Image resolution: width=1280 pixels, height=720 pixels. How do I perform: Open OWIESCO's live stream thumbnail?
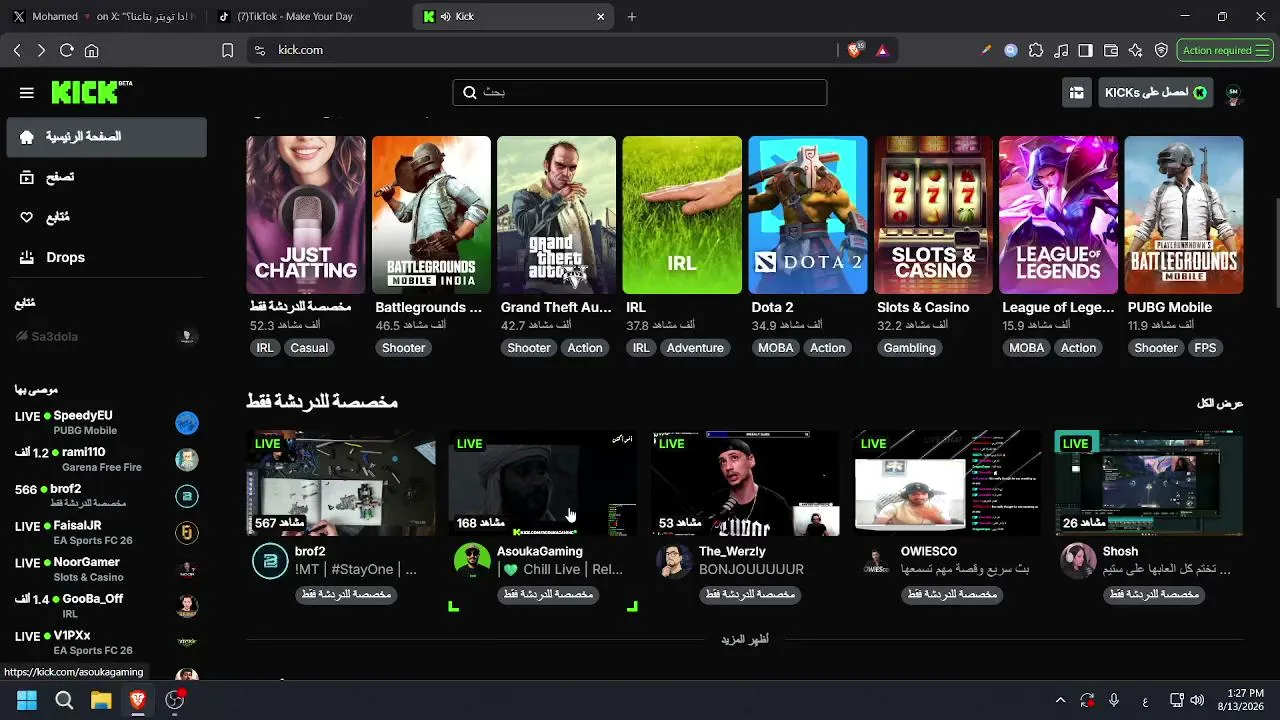[947, 483]
